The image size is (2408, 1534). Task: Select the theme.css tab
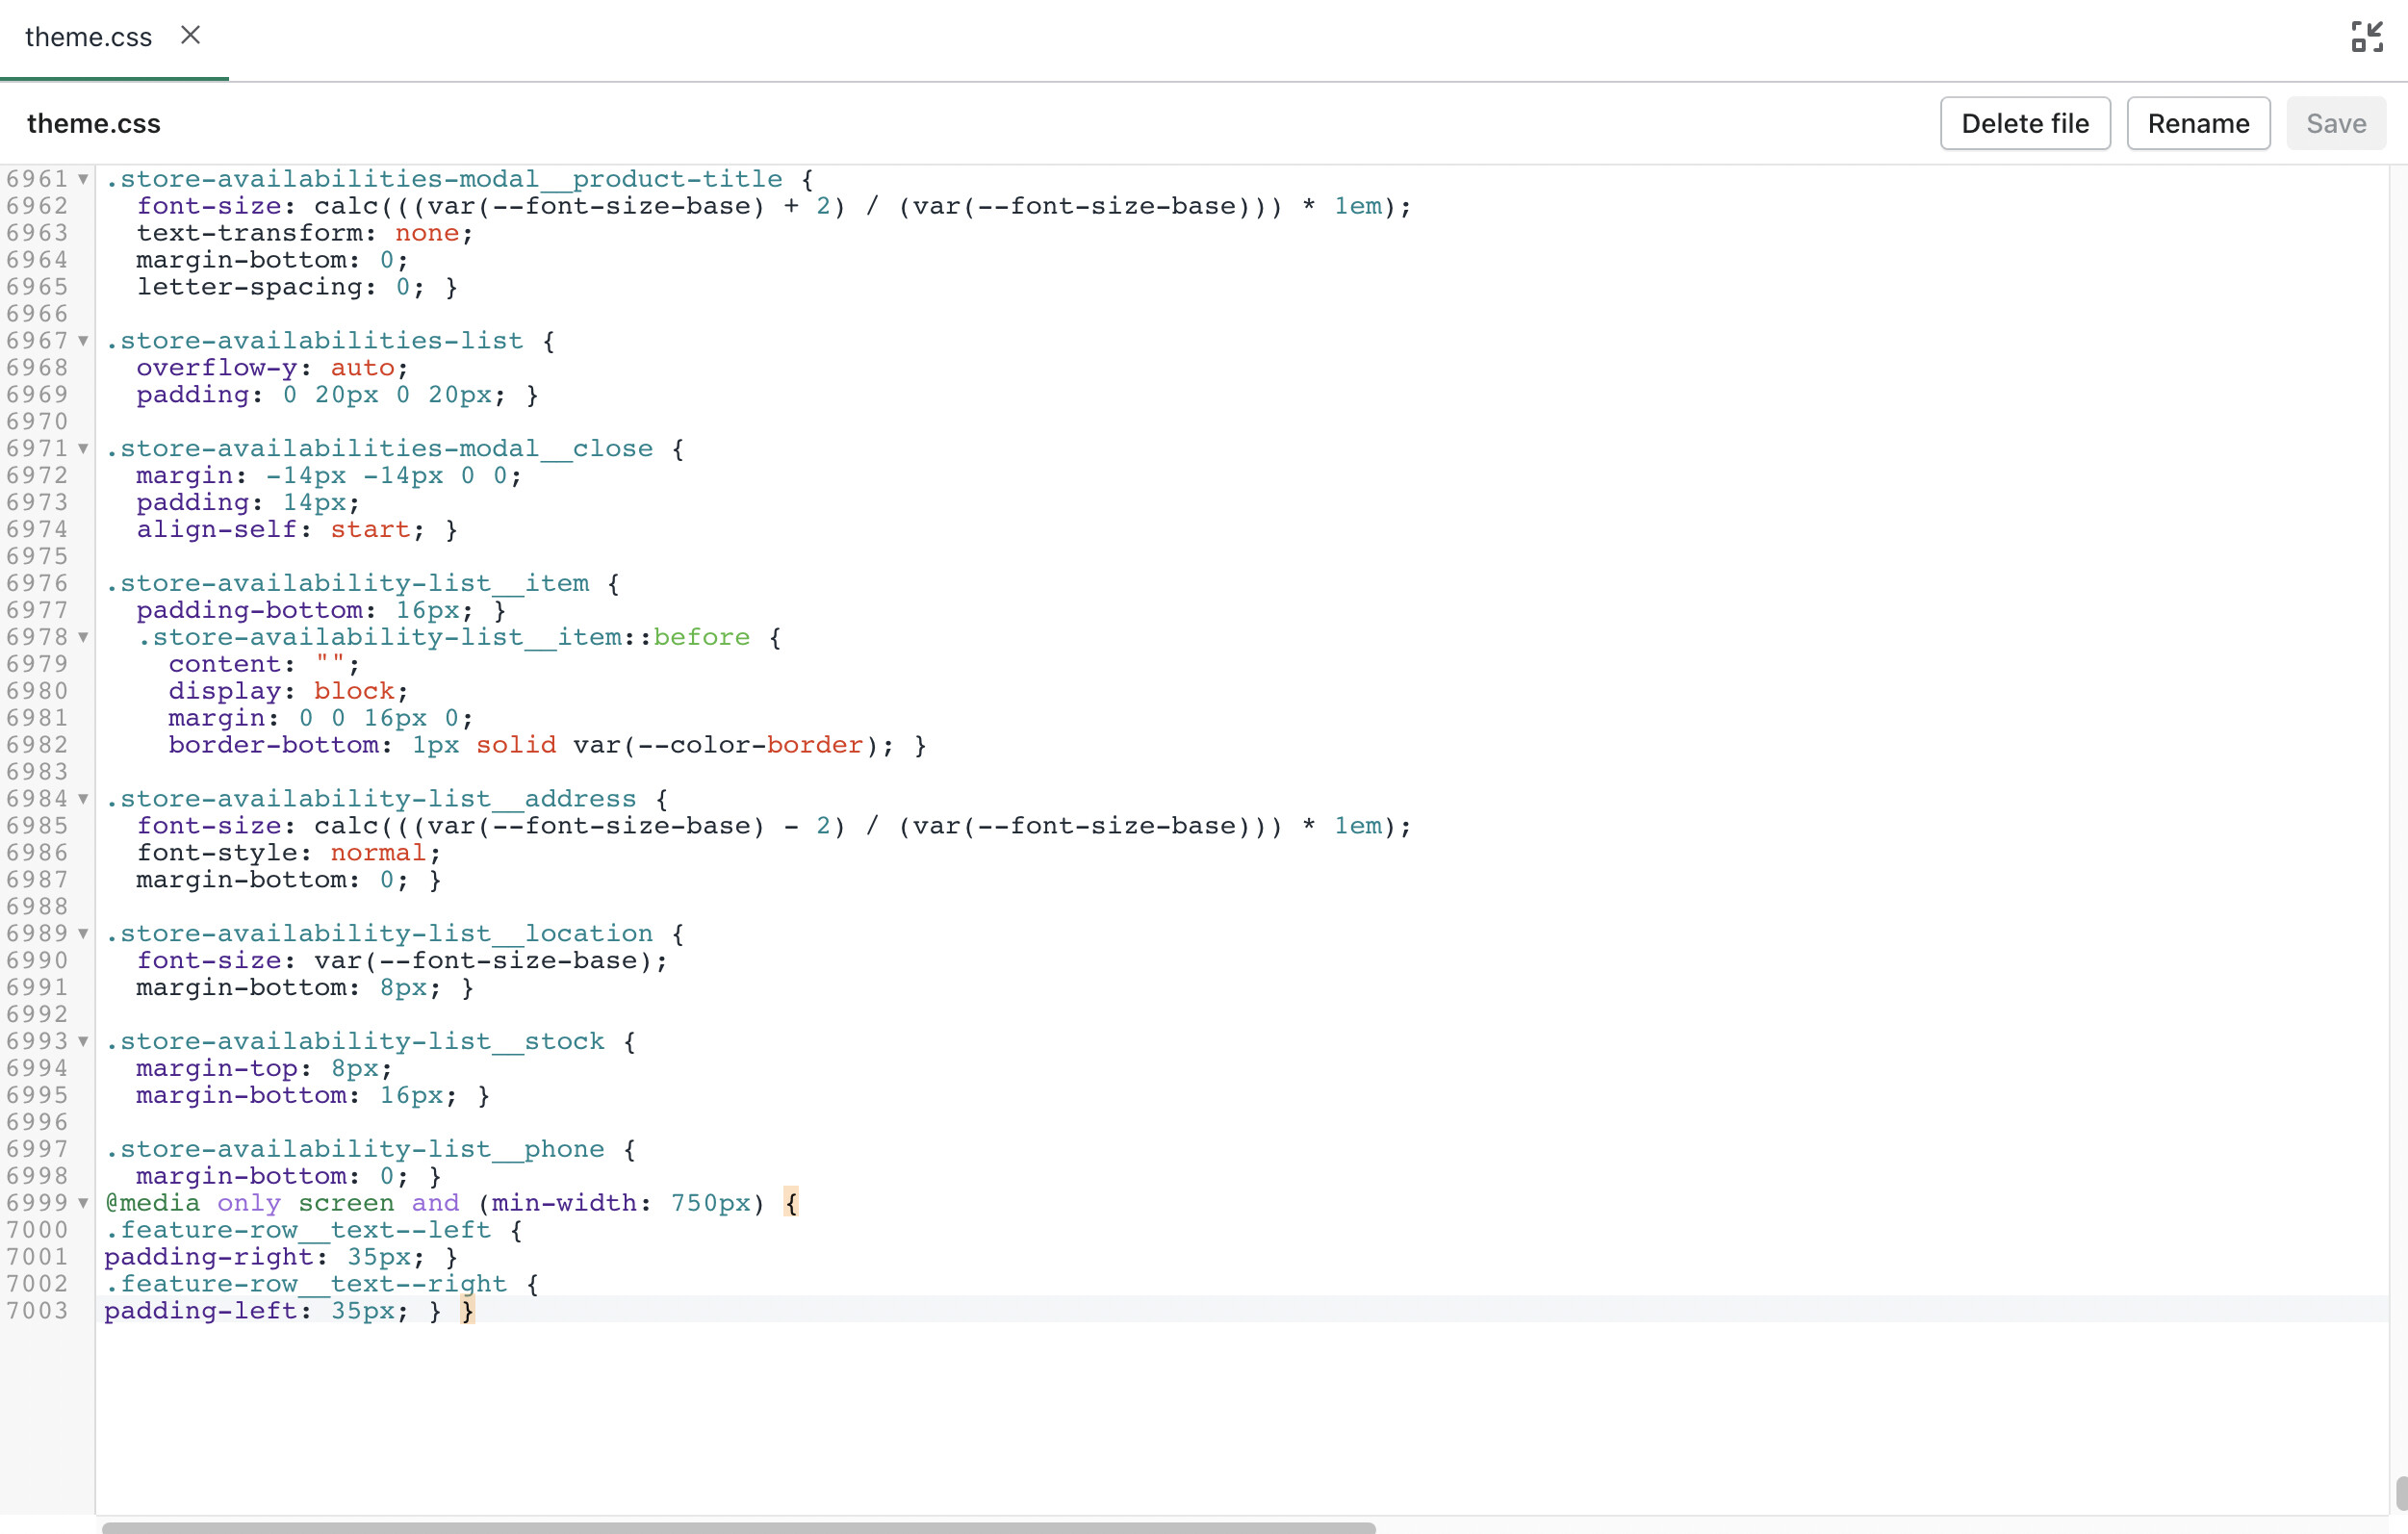88,37
